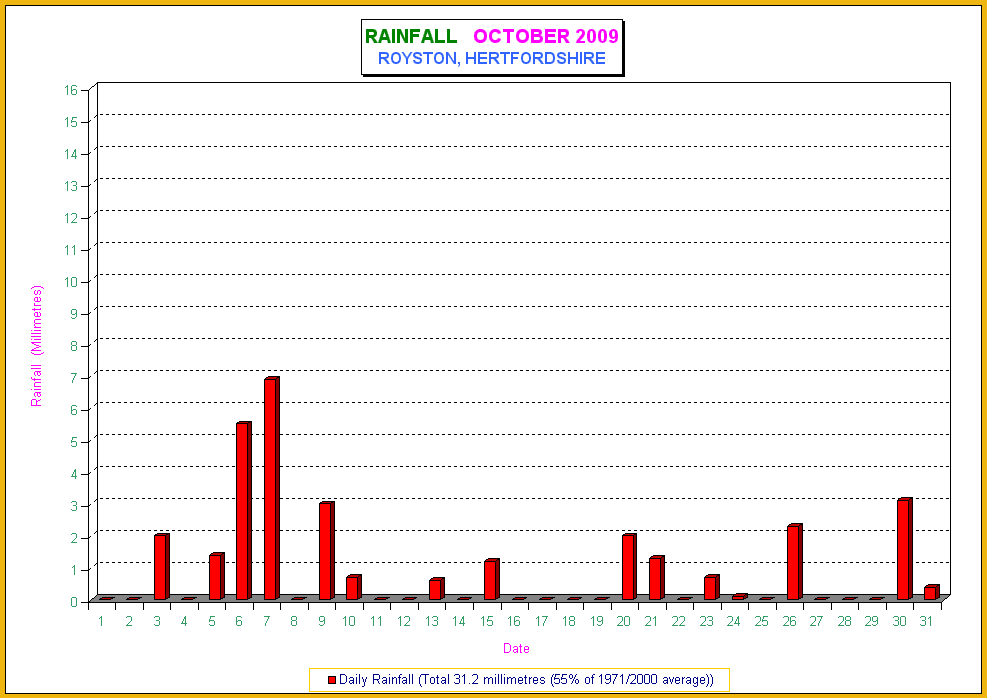Screen dimensions: 987x698
Task: Click the 'Date' x-axis label
Action: pyautogui.click(x=516, y=648)
